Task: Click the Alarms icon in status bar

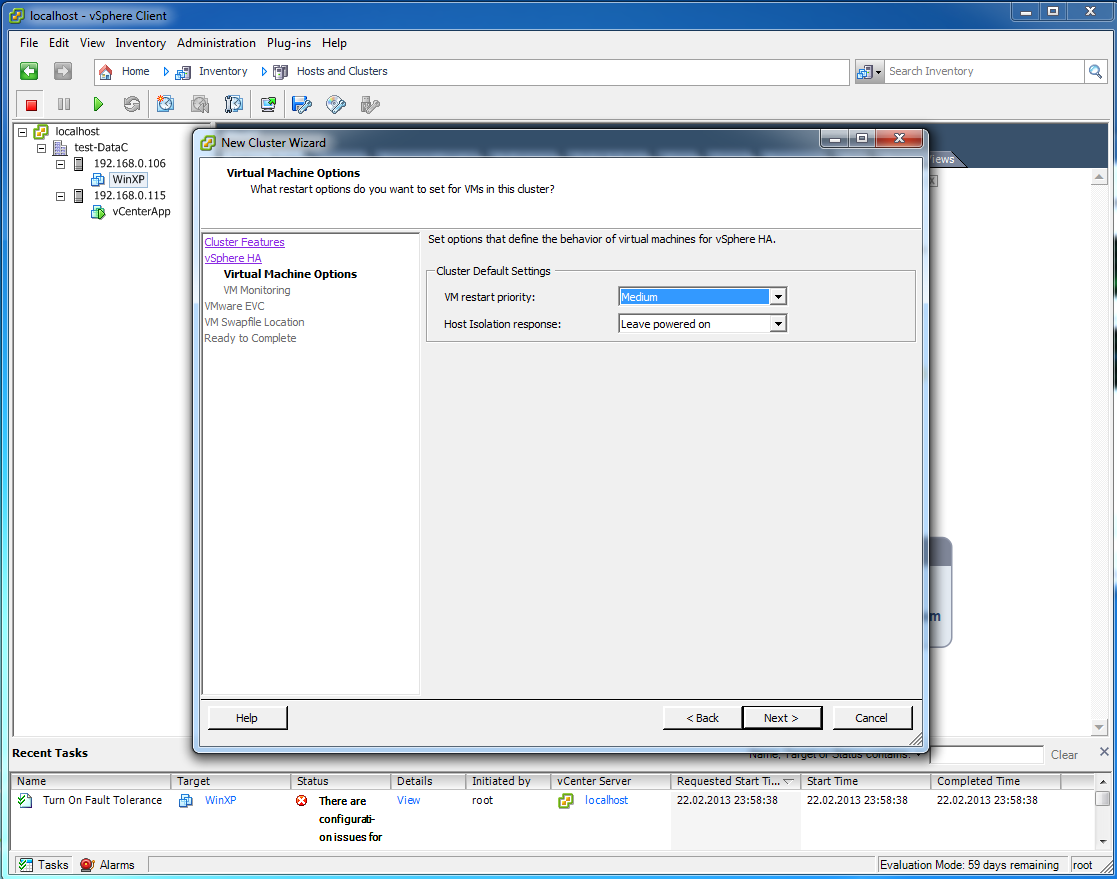Action: pos(87,865)
